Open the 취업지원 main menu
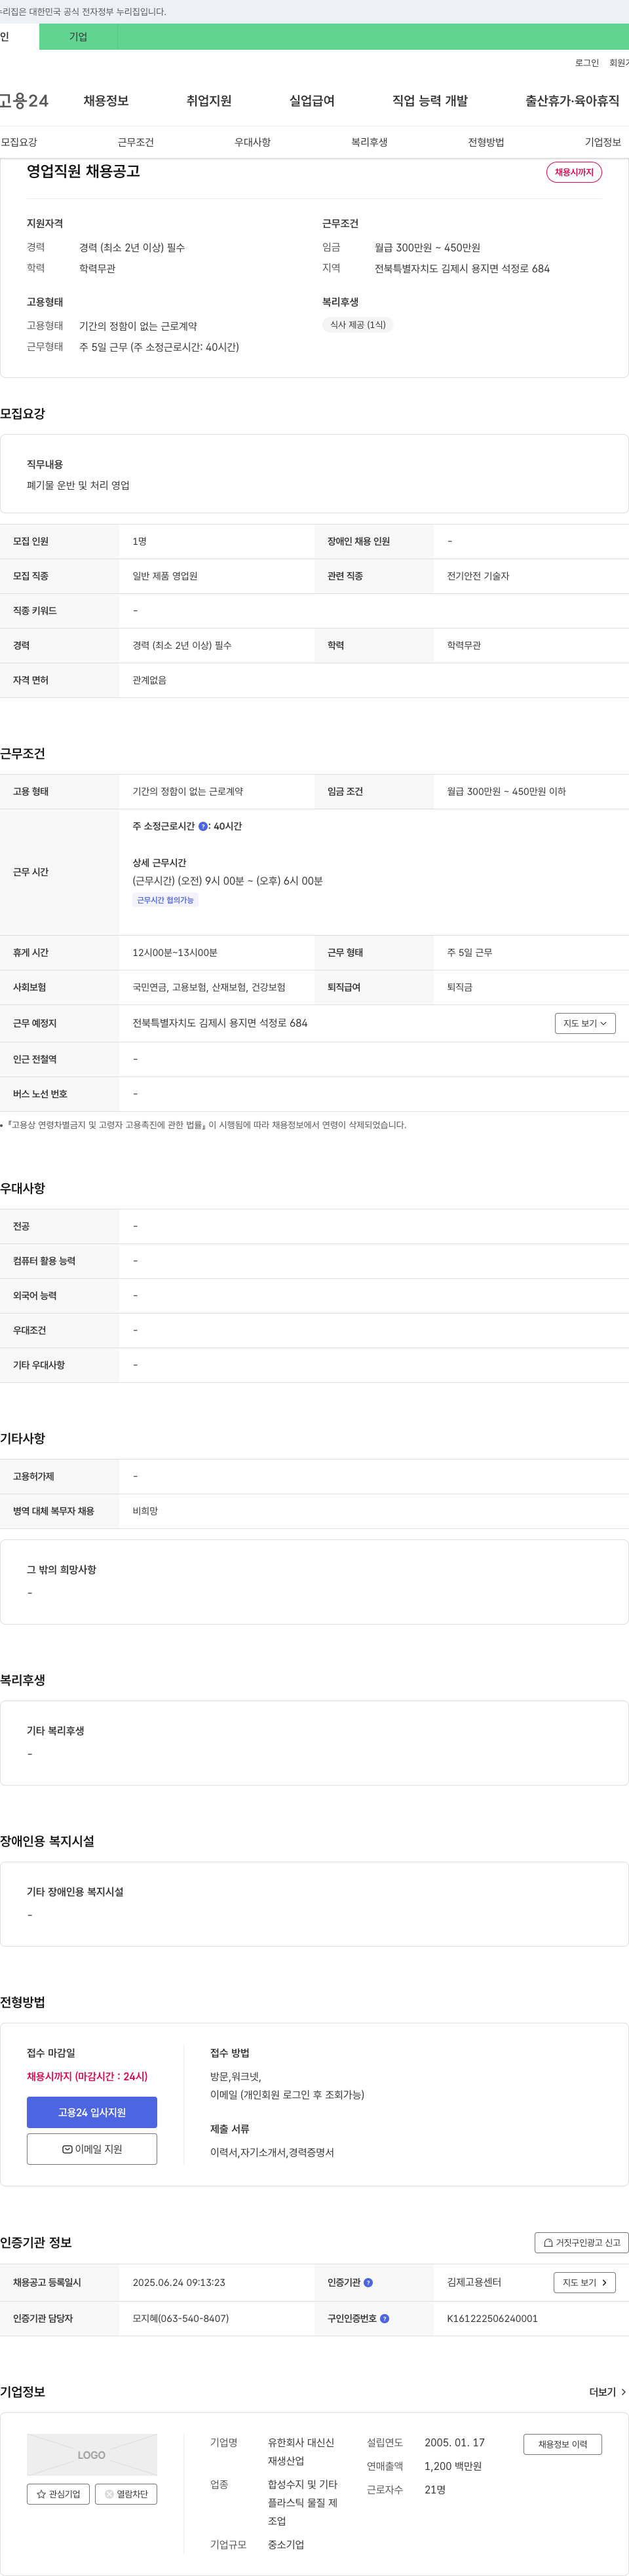 tap(209, 101)
